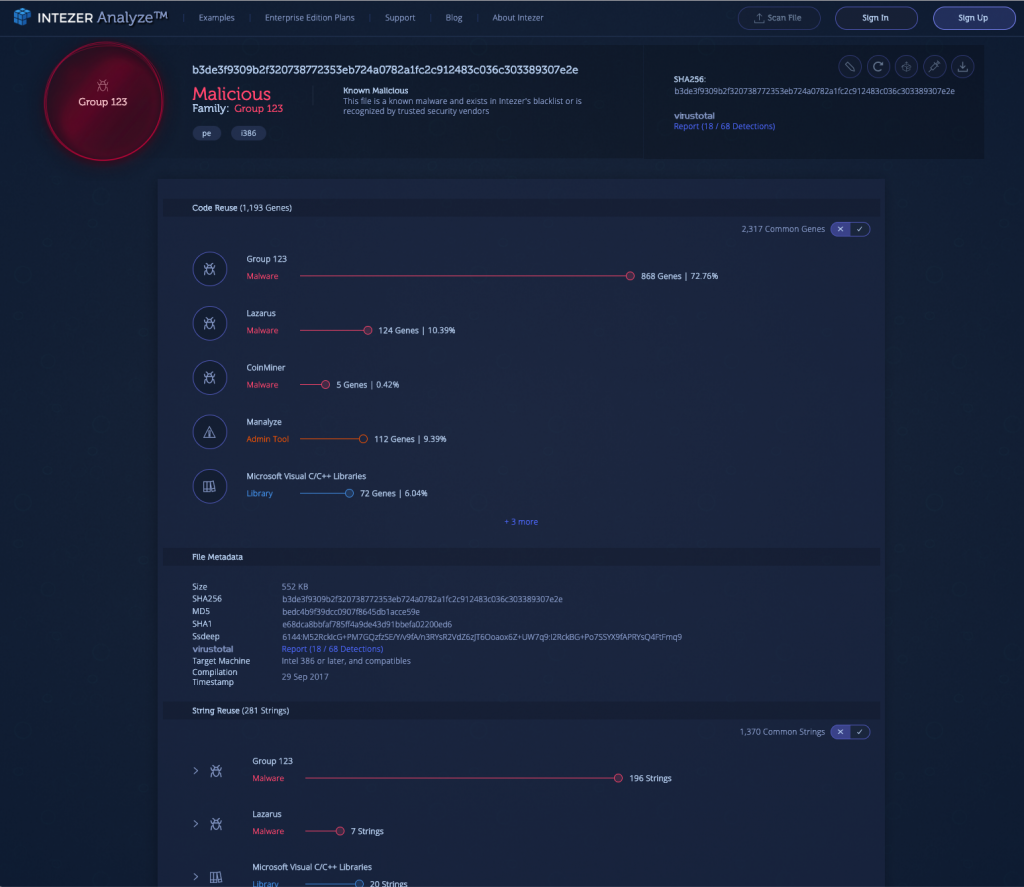Click the Ssdeep value
The image size is (1024, 887).
tap(482, 636)
